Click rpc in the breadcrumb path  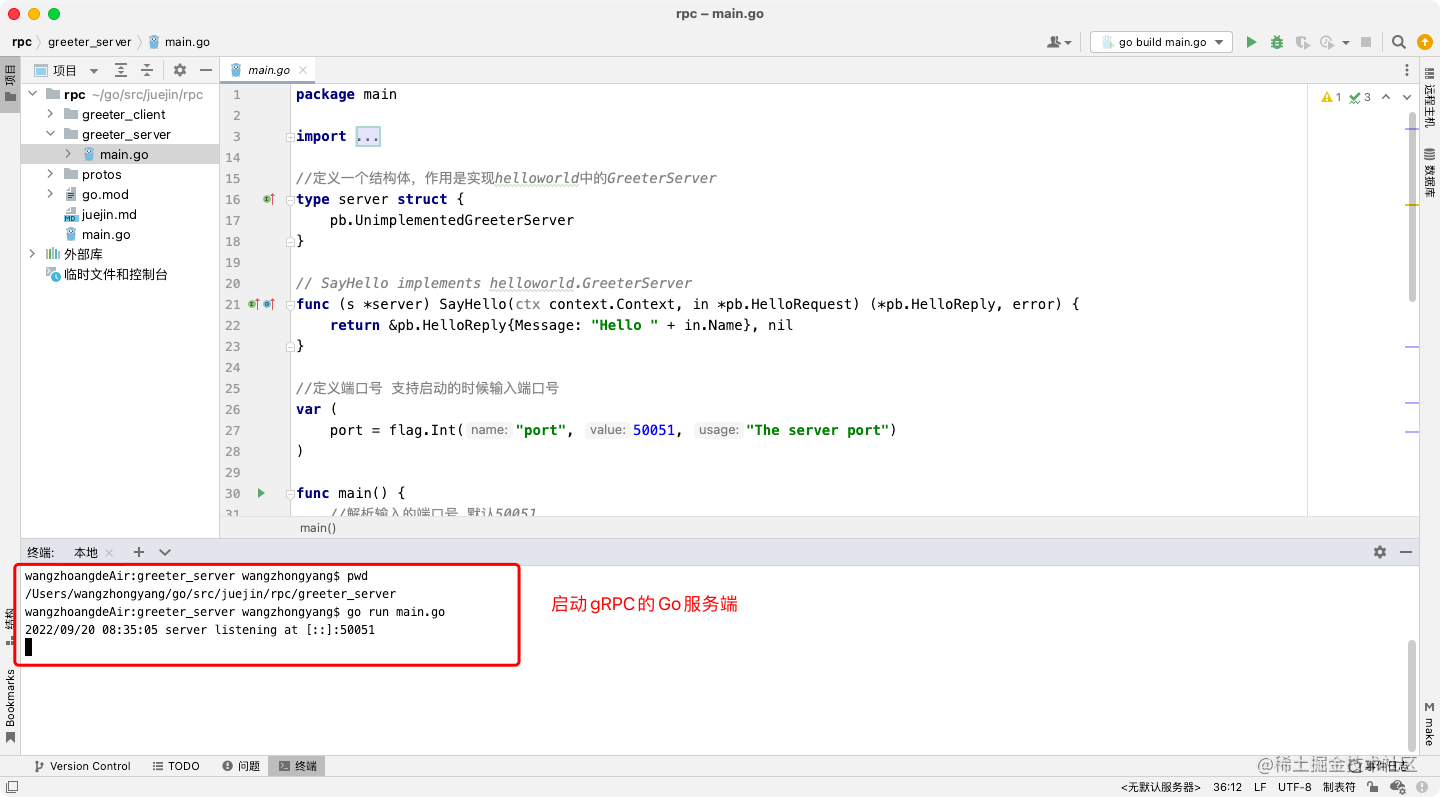click(x=22, y=42)
